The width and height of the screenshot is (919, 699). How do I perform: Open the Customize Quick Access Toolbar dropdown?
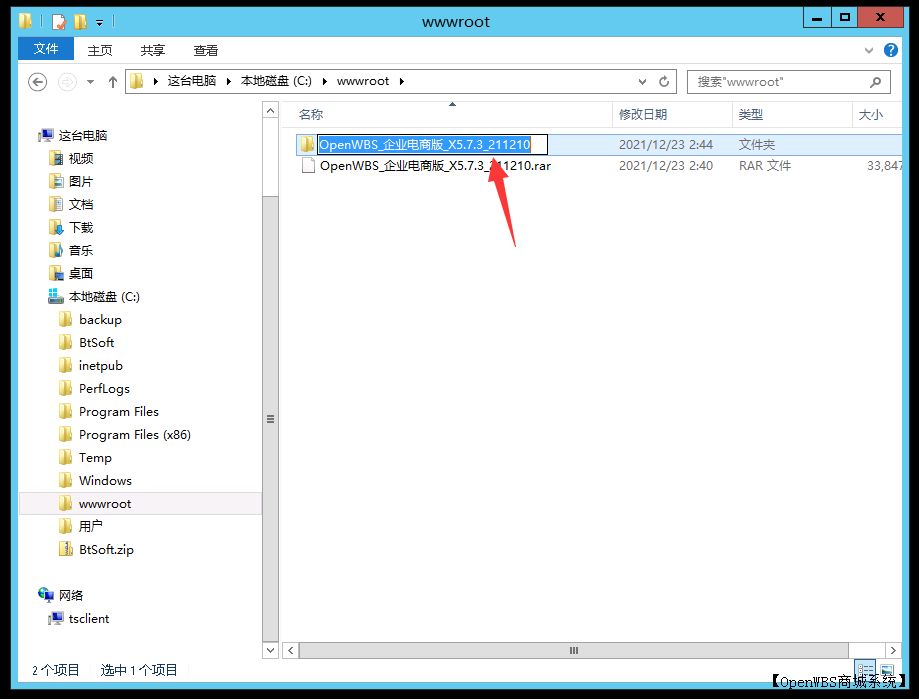coord(99,21)
